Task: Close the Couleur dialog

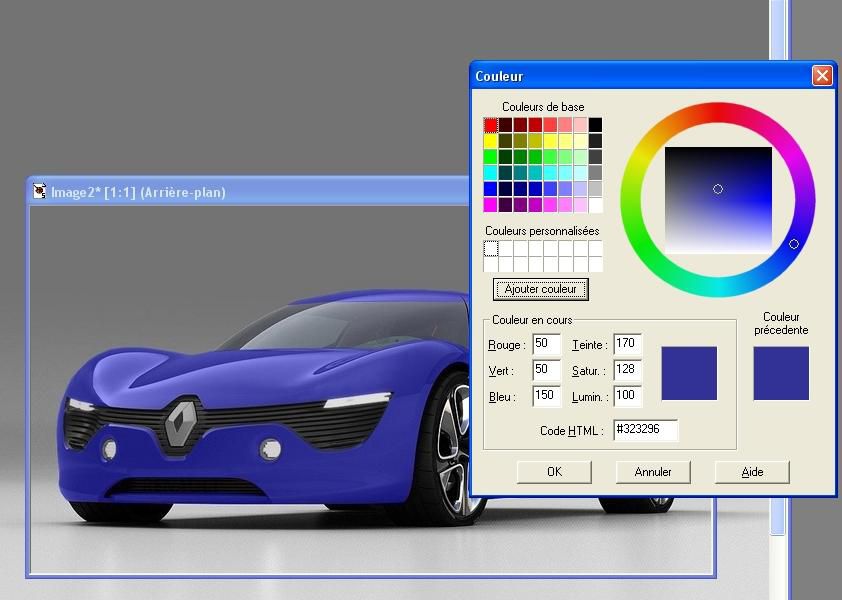Action: click(822, 76)
